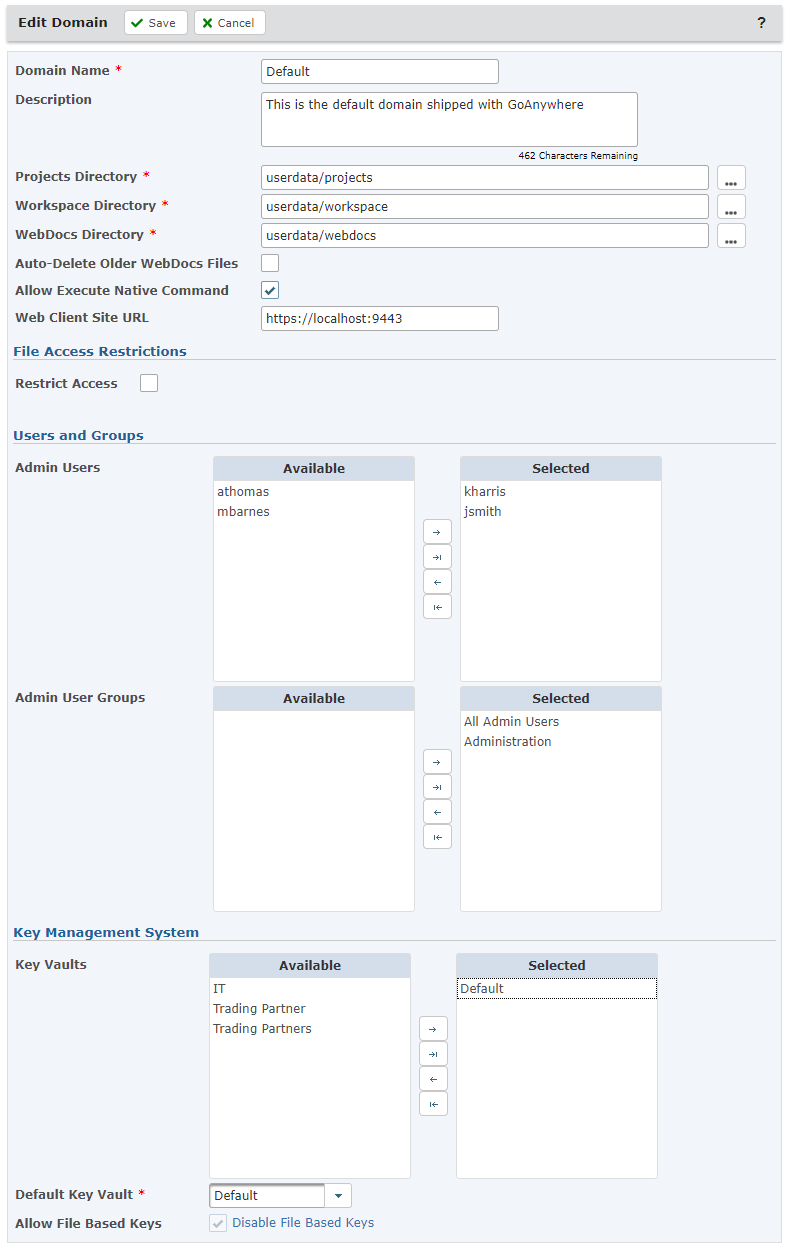Browse for the WebDocs Directory path

point(731,237)
